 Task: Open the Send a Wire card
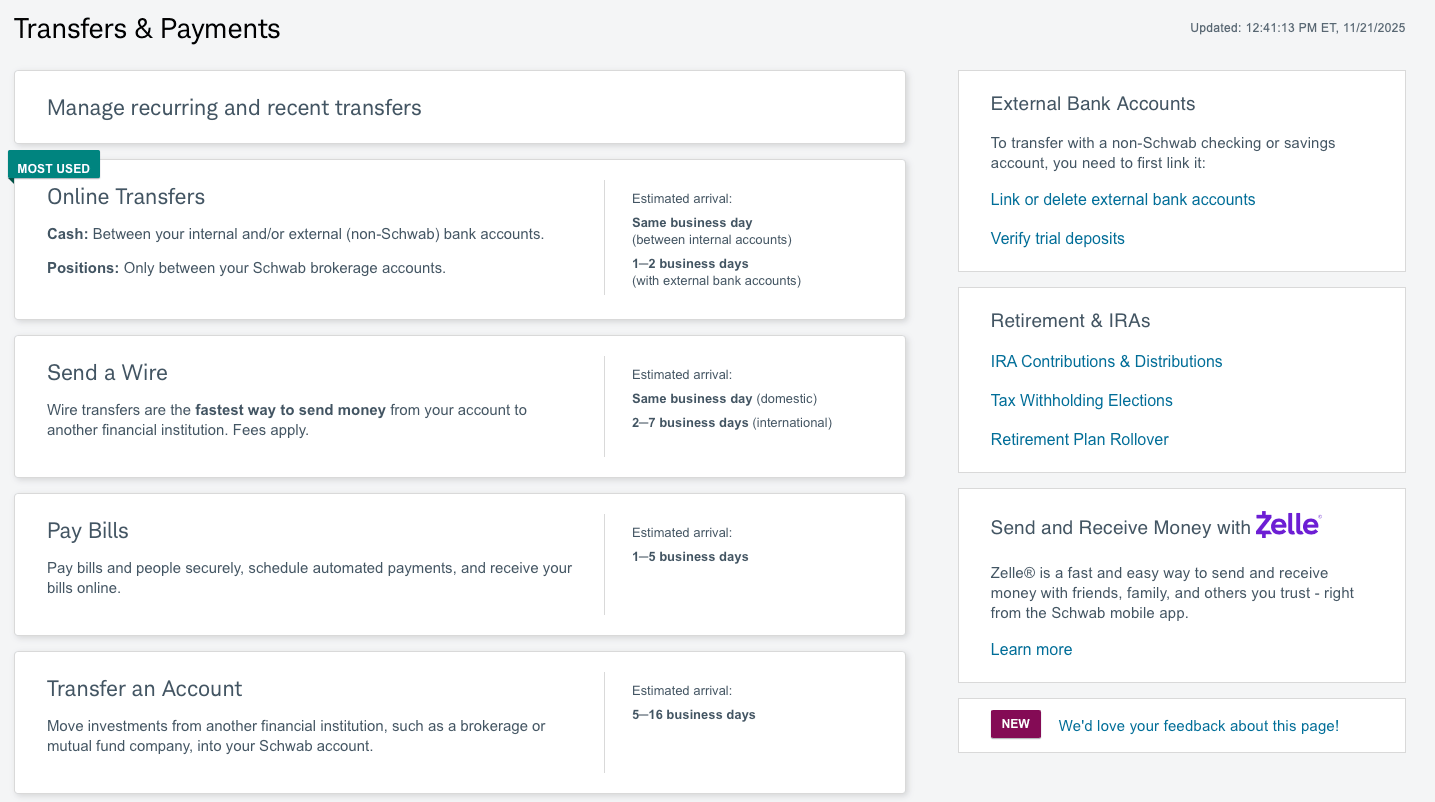(x=107, y=373)
